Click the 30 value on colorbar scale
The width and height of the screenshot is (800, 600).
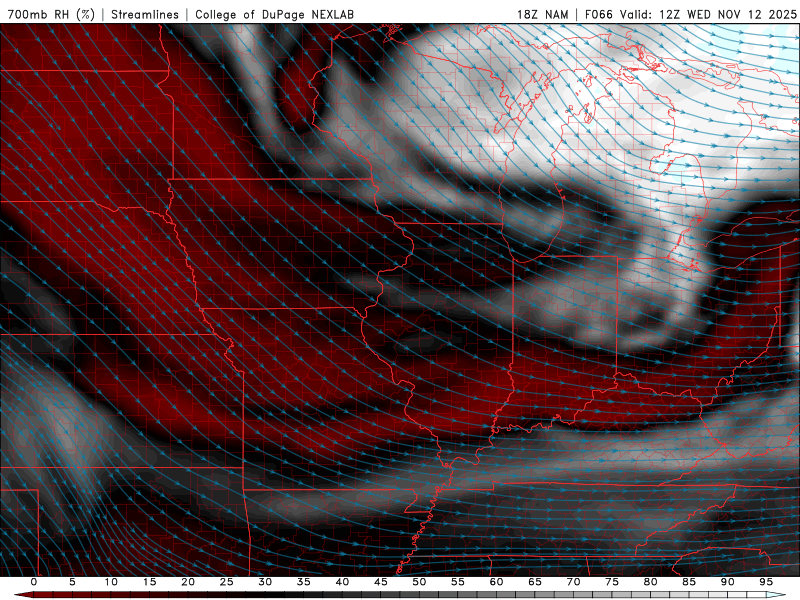[x=265, y=582]
